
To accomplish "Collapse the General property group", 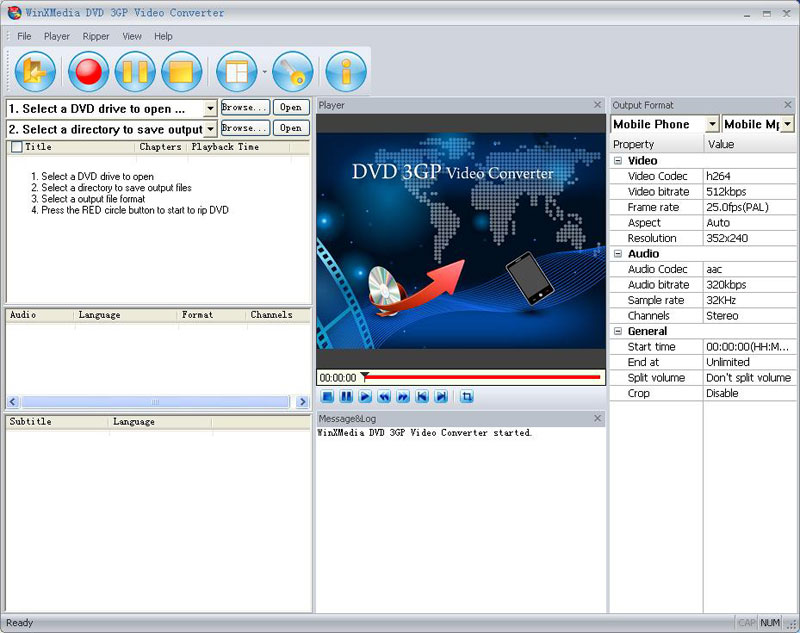I will [618, 331].
